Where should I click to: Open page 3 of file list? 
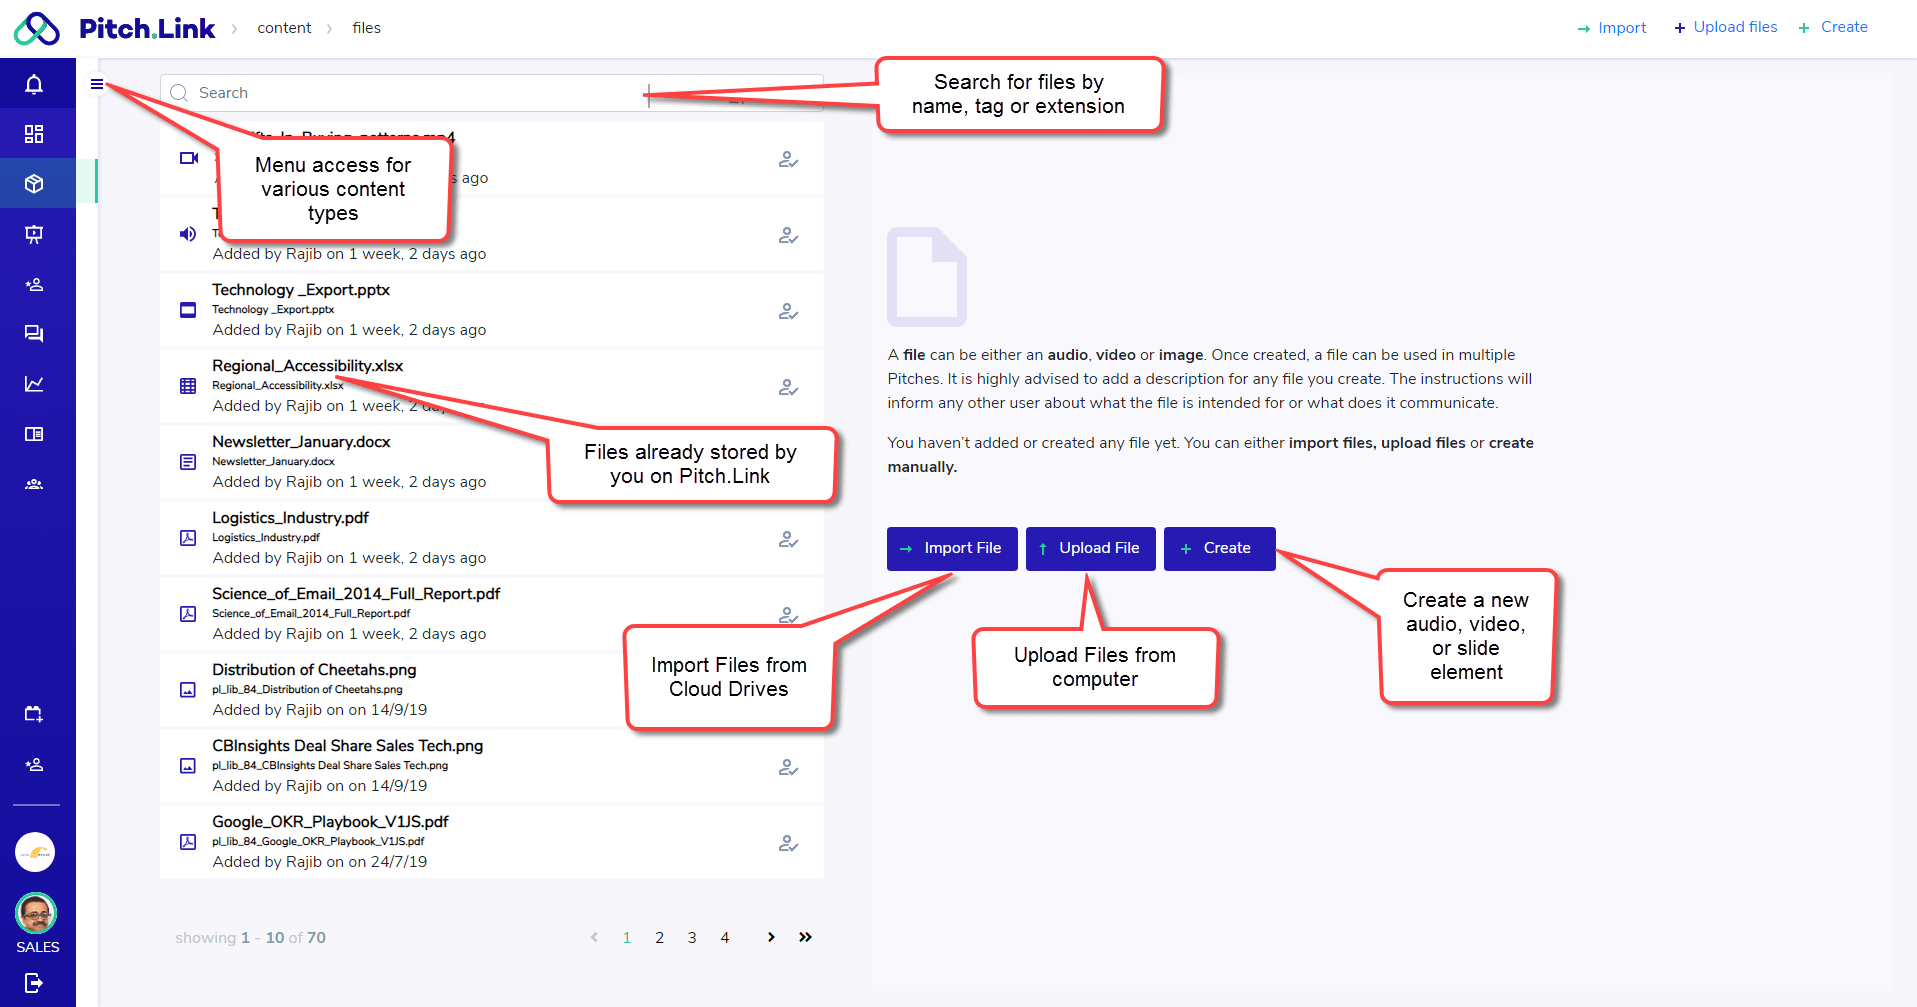[x=692, y=938]
